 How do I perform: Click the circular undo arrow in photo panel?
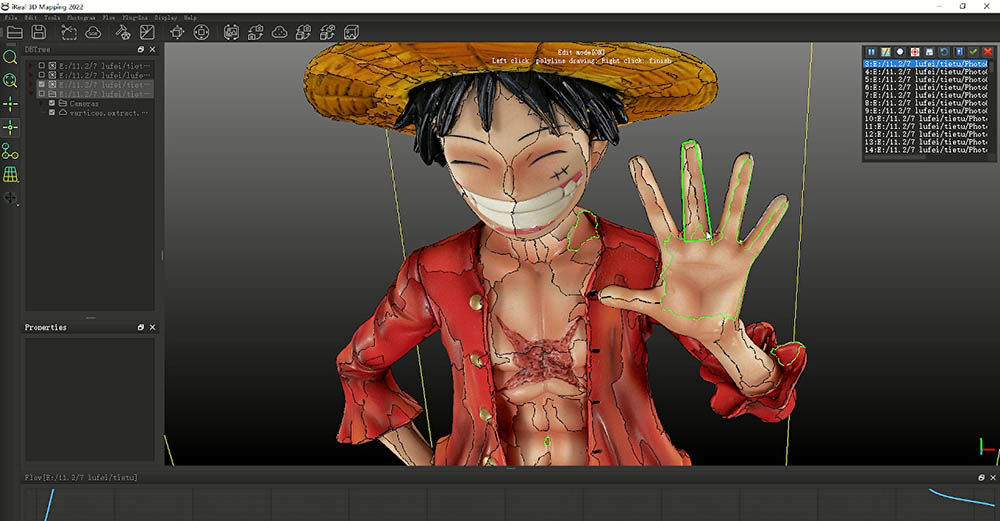point(944,52)
